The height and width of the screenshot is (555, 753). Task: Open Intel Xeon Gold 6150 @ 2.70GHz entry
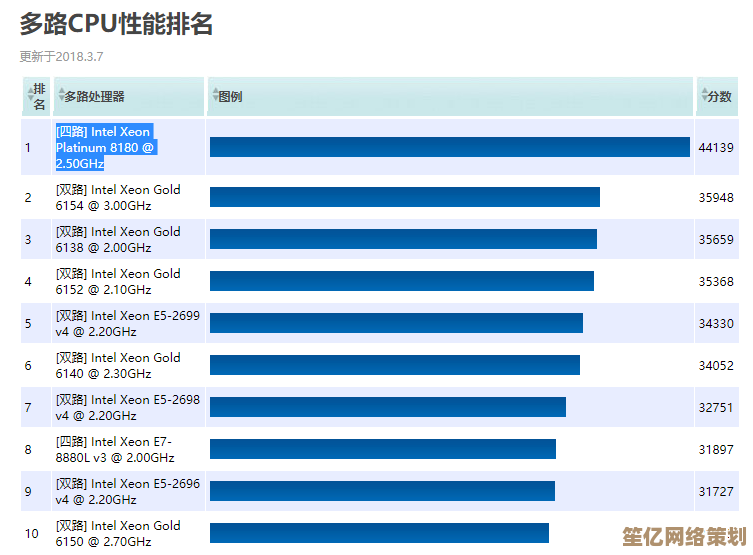118,533
